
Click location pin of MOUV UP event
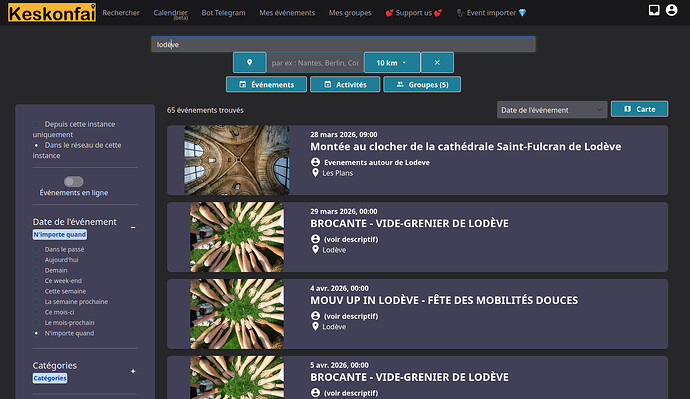coord(315,326)
